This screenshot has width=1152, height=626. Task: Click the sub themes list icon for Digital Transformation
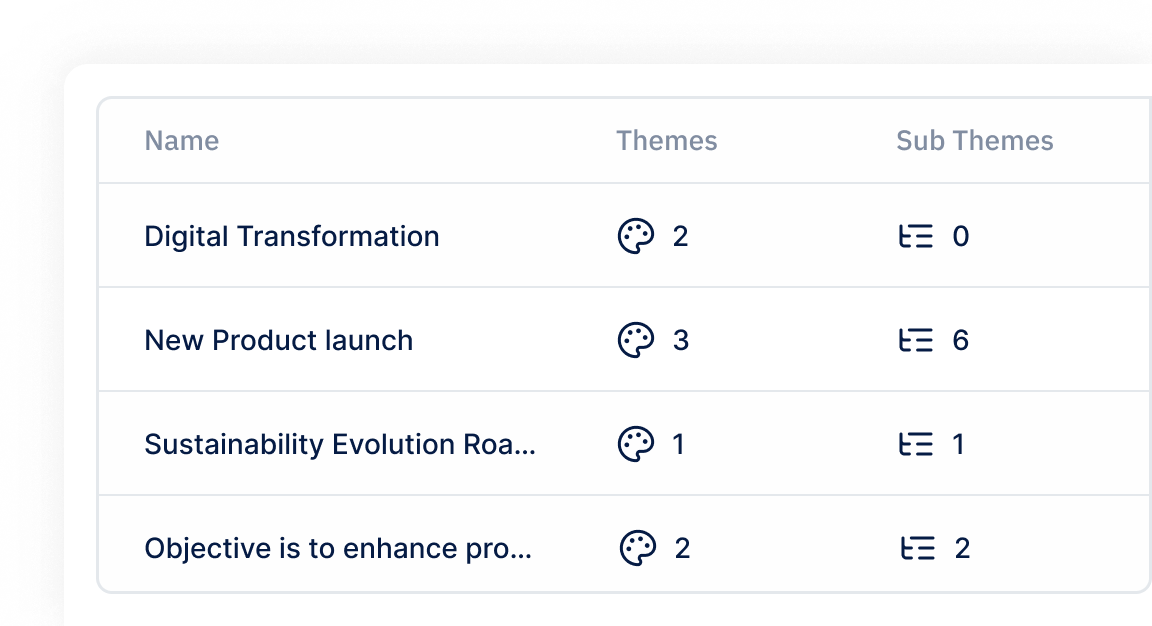pyautogui.click(x=916, y=236)
